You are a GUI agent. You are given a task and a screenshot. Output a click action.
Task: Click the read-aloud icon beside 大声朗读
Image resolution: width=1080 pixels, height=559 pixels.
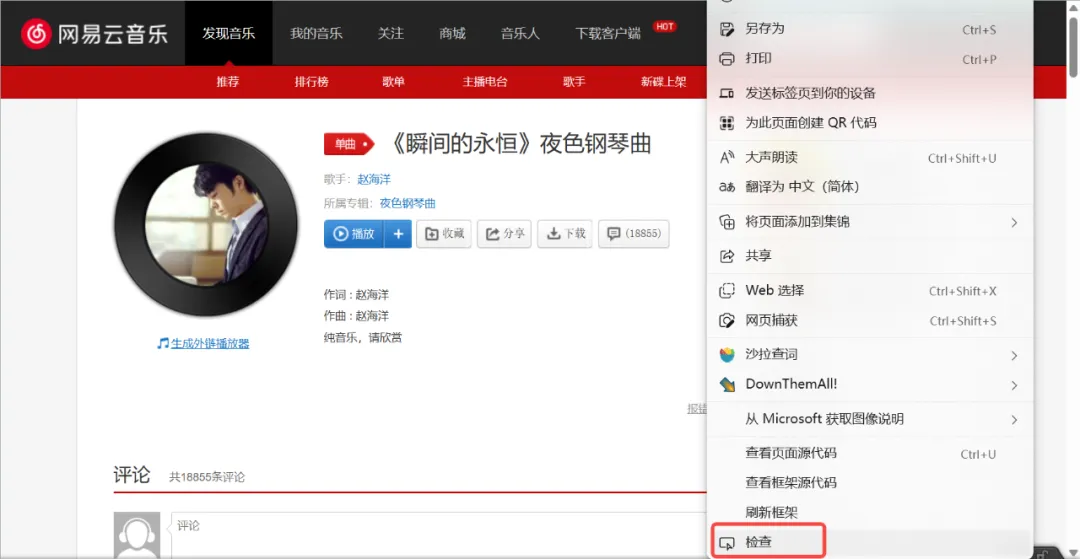pyautogui.click(x=727, y=158)
